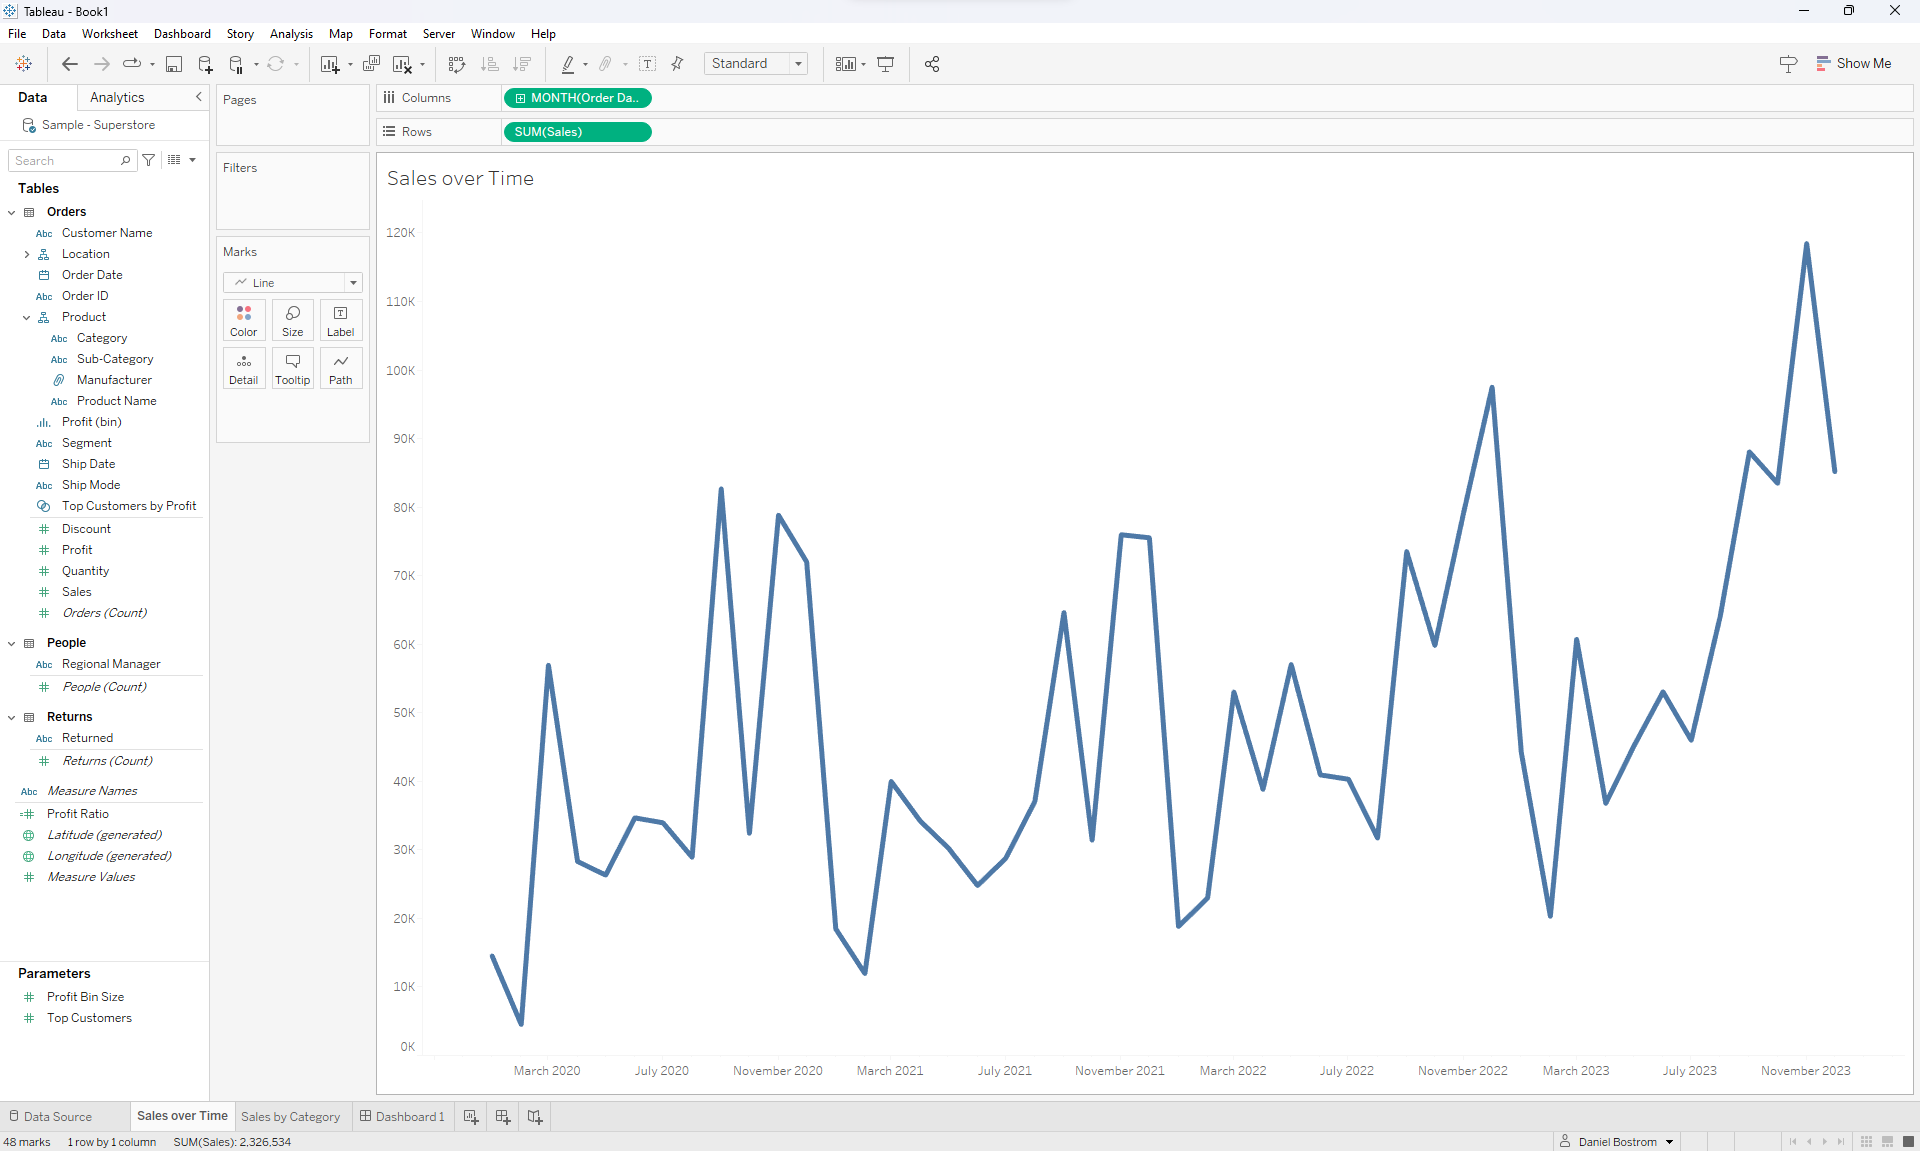
Task: Click the Duplicate worksheet icon
Action: [x=371, y=64]
